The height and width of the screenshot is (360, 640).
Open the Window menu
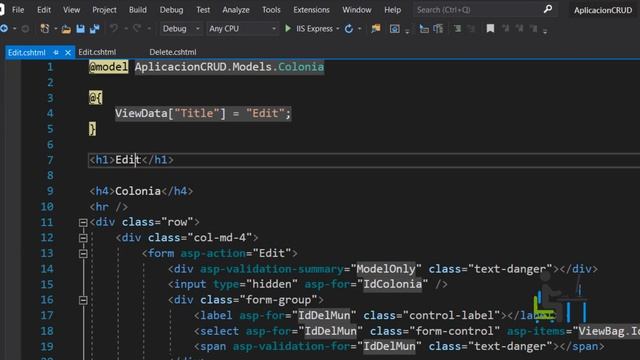(x=357, y=9)
